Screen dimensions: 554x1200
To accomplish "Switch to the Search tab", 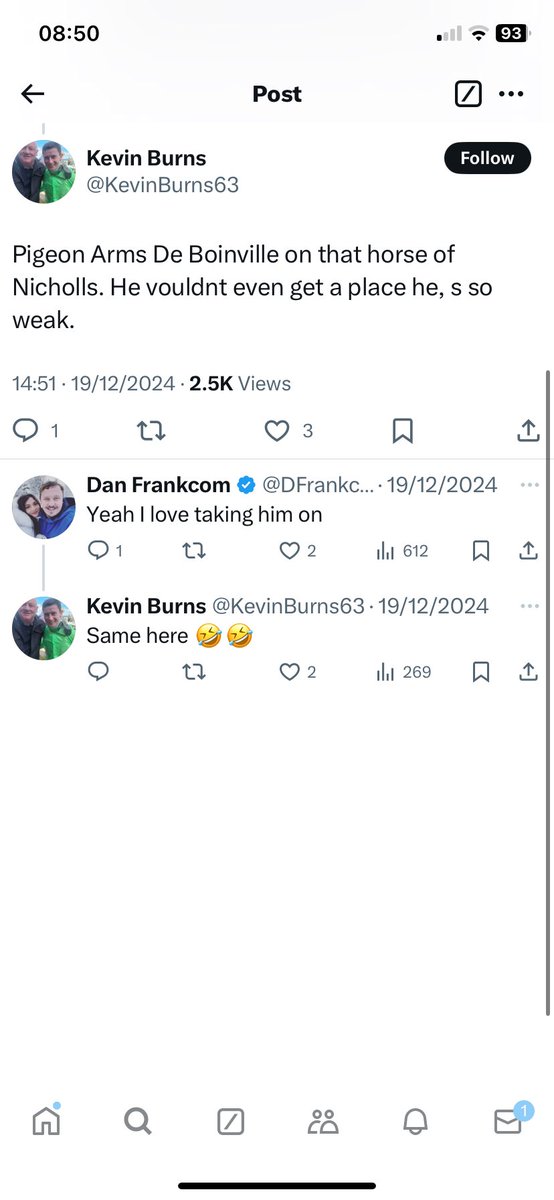I will pos(138,1122).
